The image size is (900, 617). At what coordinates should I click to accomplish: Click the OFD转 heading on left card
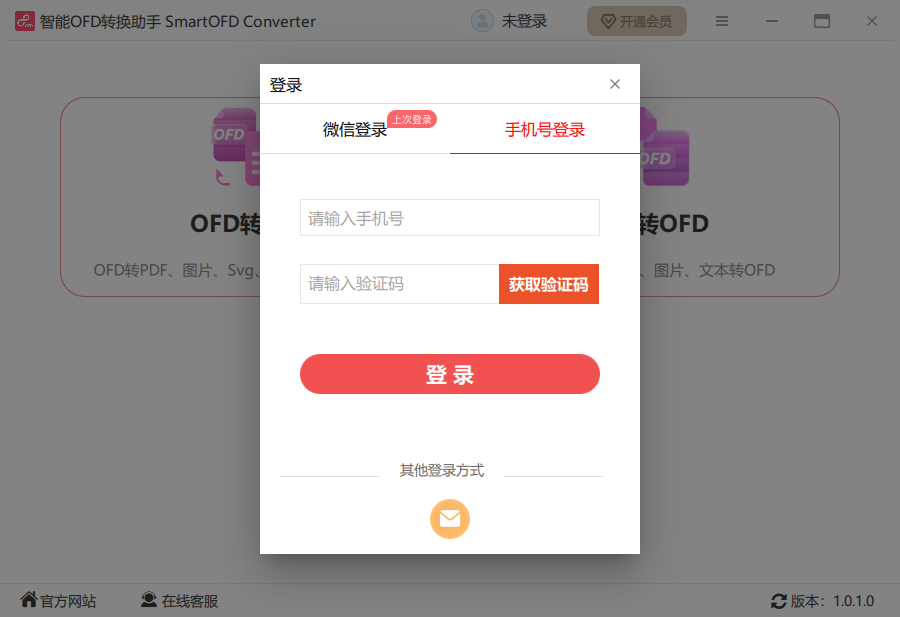[x=225, y=224]
